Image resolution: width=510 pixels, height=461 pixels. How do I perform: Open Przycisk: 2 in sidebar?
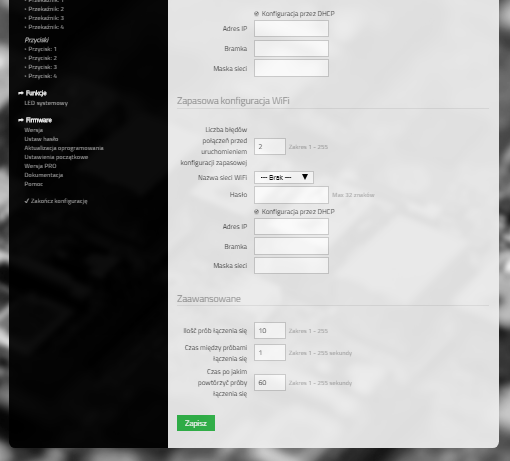pos(42,58)
